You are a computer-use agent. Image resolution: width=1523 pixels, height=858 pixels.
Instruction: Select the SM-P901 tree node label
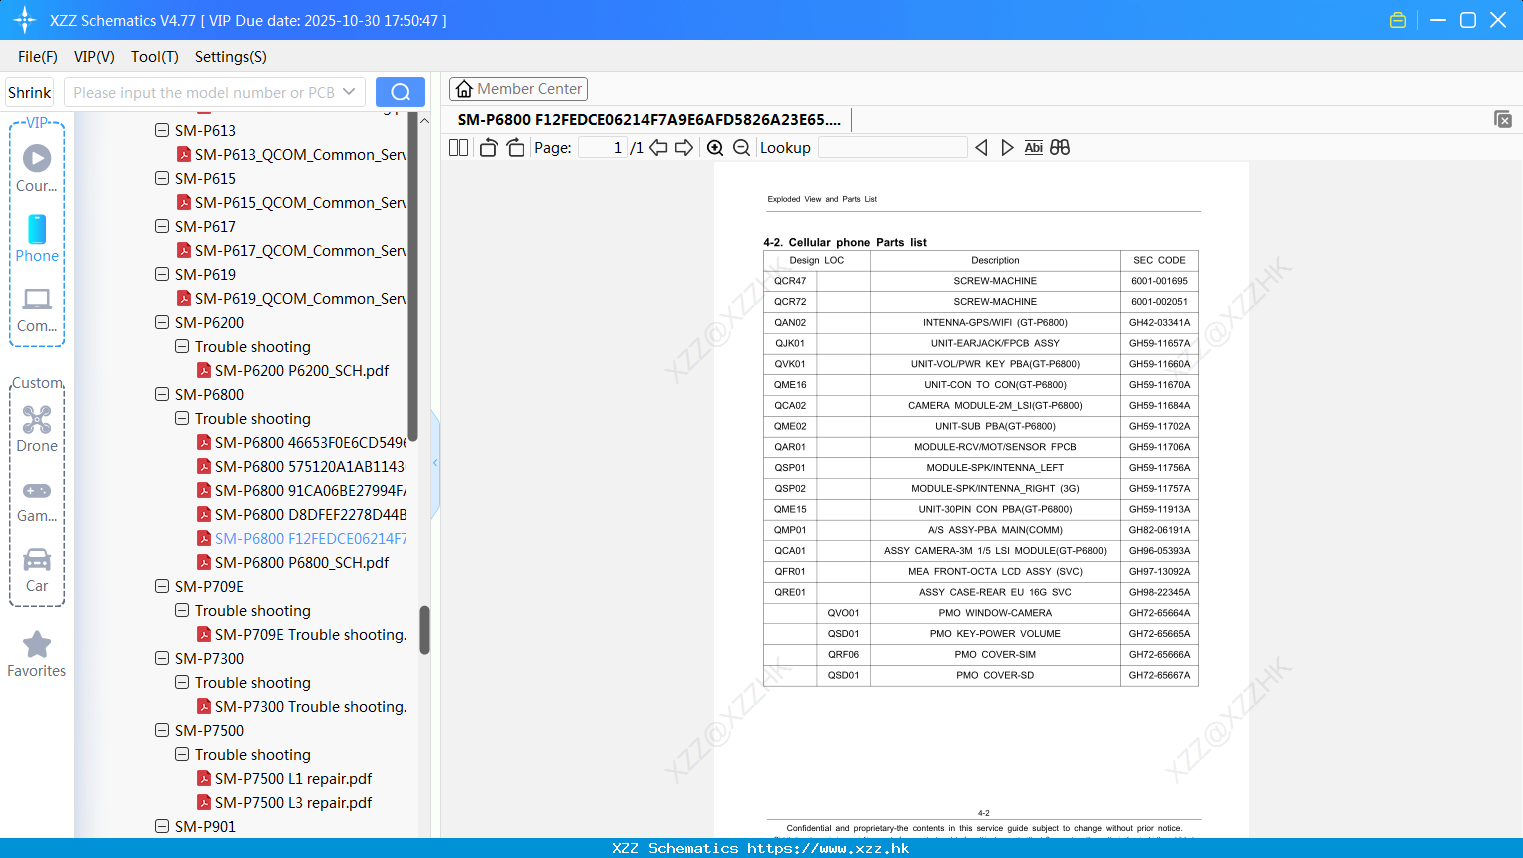point(205,826)
